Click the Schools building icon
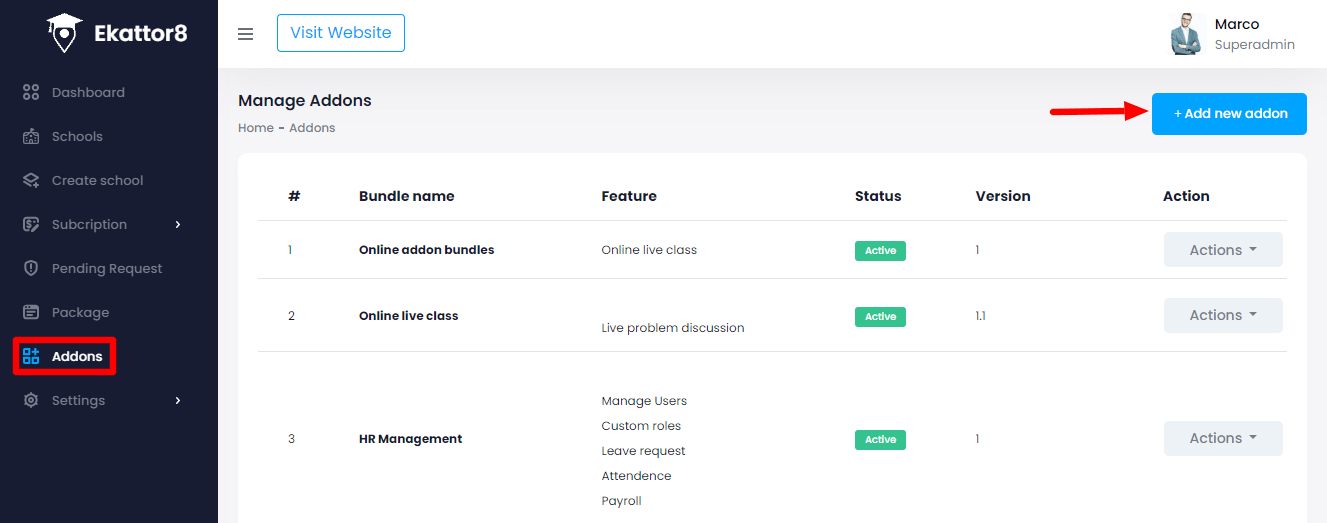 (31, 136)
